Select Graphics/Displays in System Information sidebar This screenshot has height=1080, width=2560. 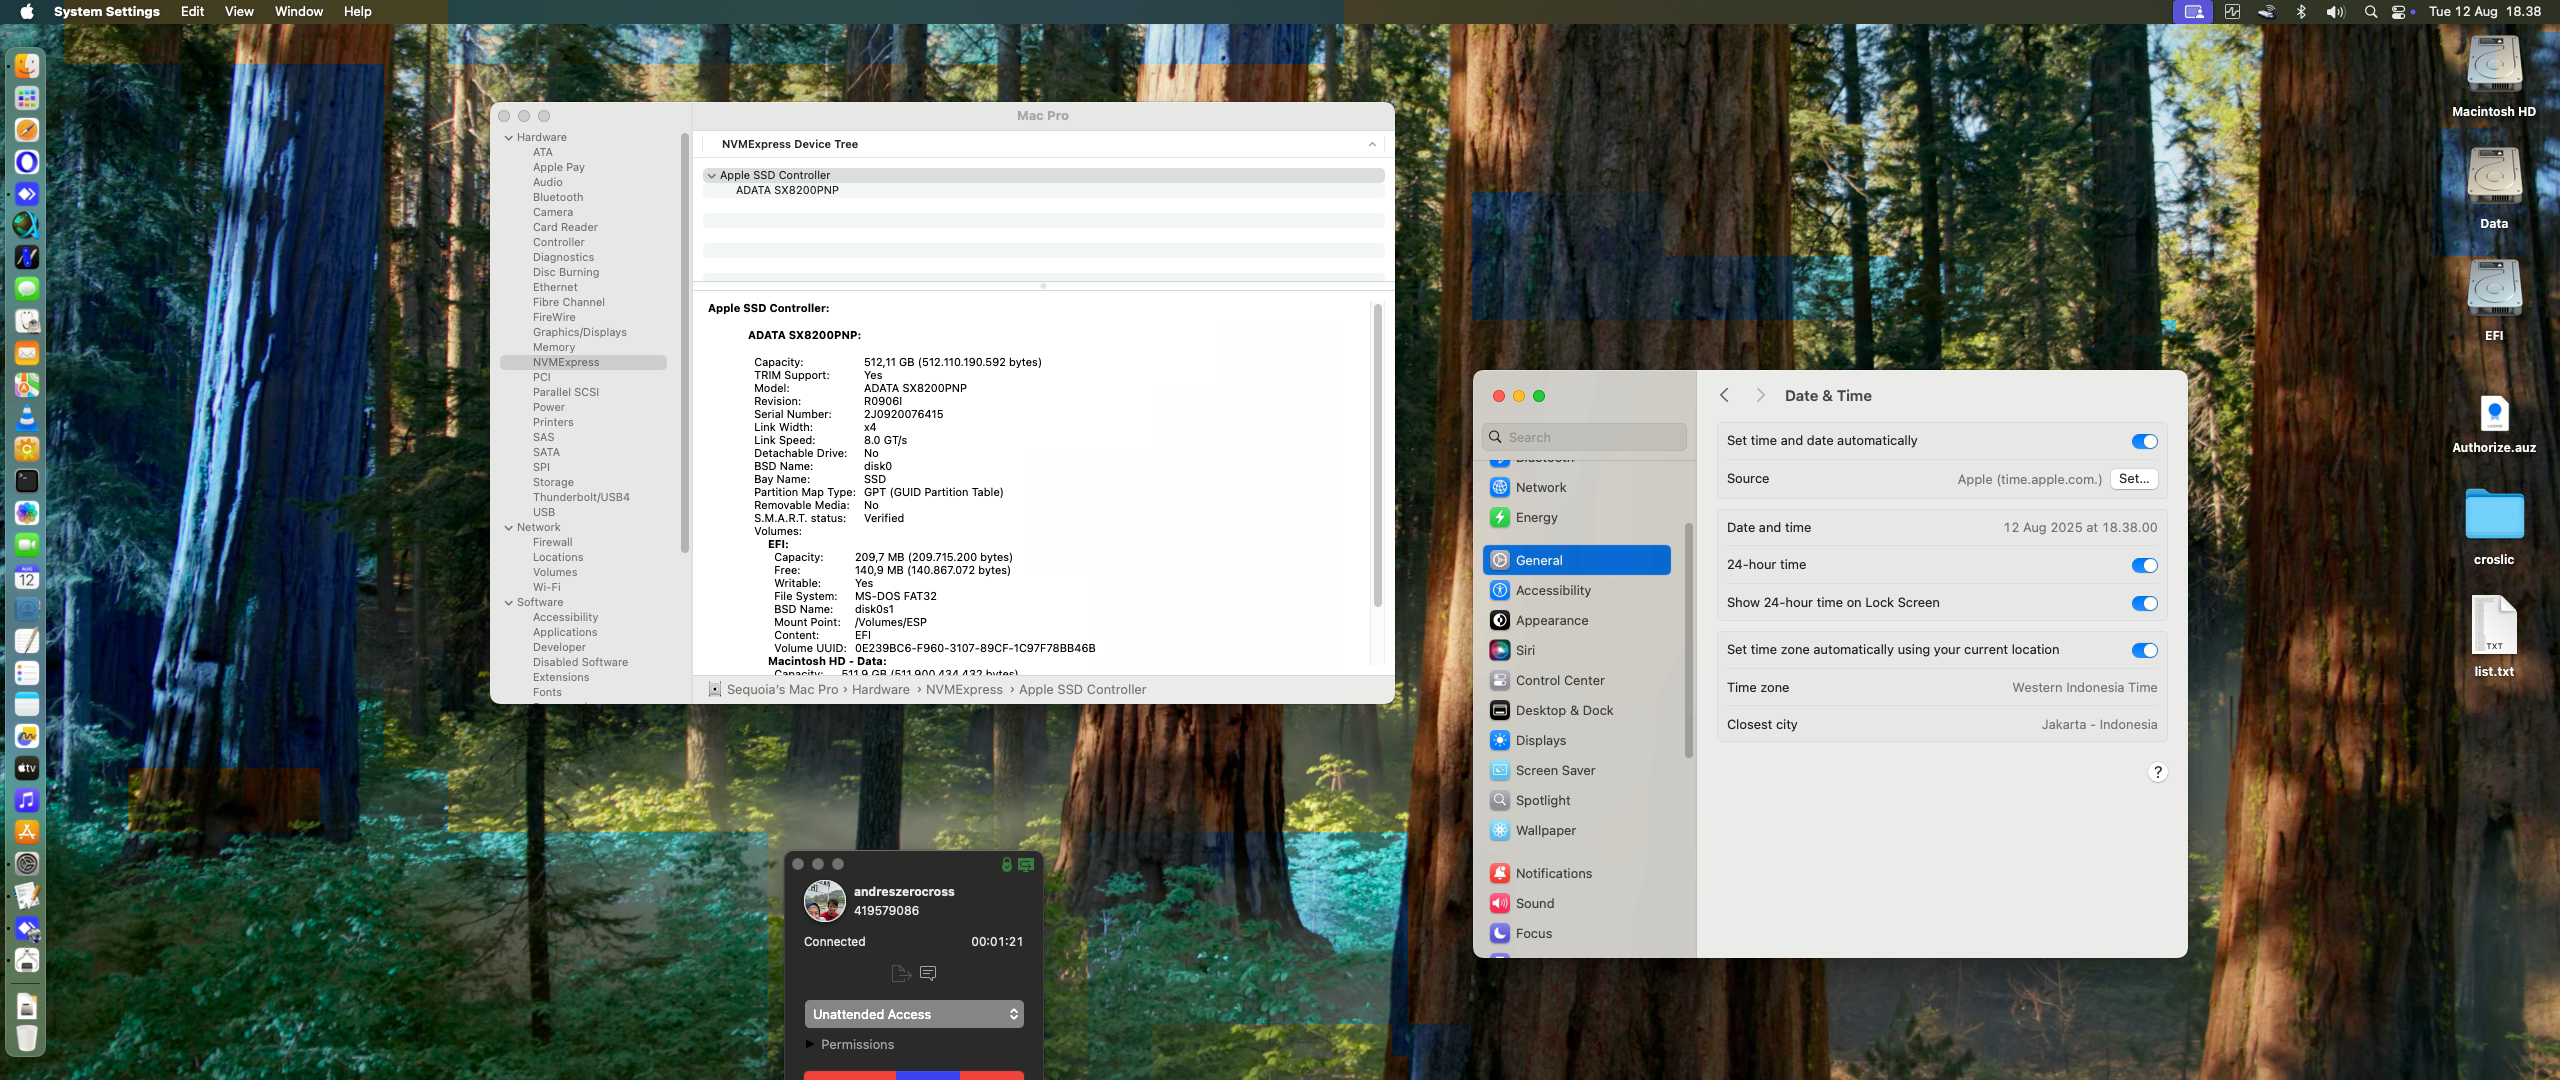click(580, 333)
